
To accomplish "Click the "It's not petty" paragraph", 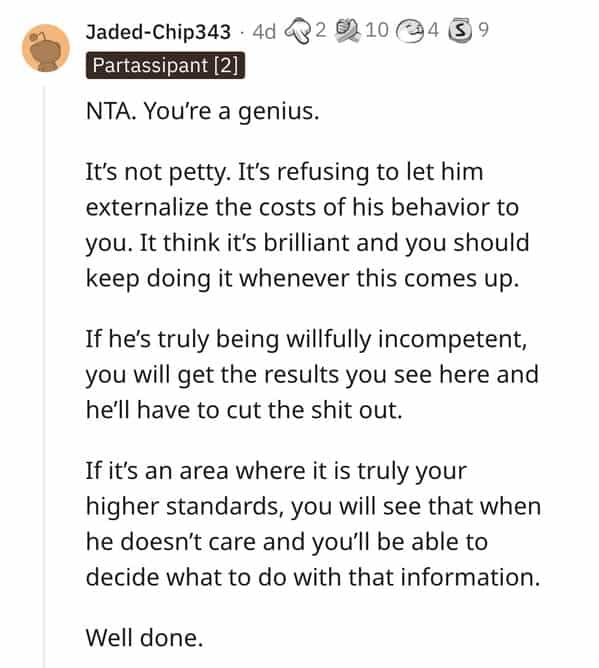I will [x=307, y=225].
